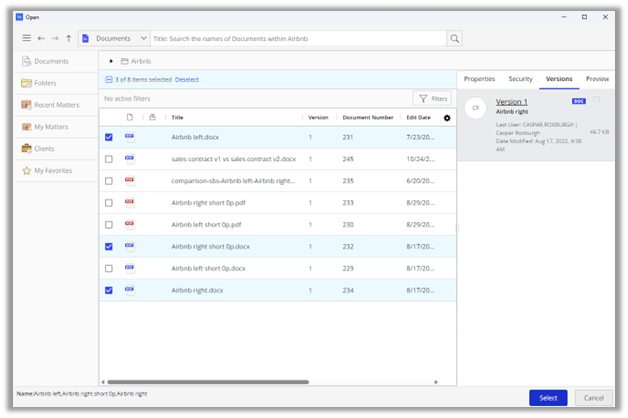628x418 pixels.
Task: Toggle the select-all indicator in selection bar
Action: point(108,80)
